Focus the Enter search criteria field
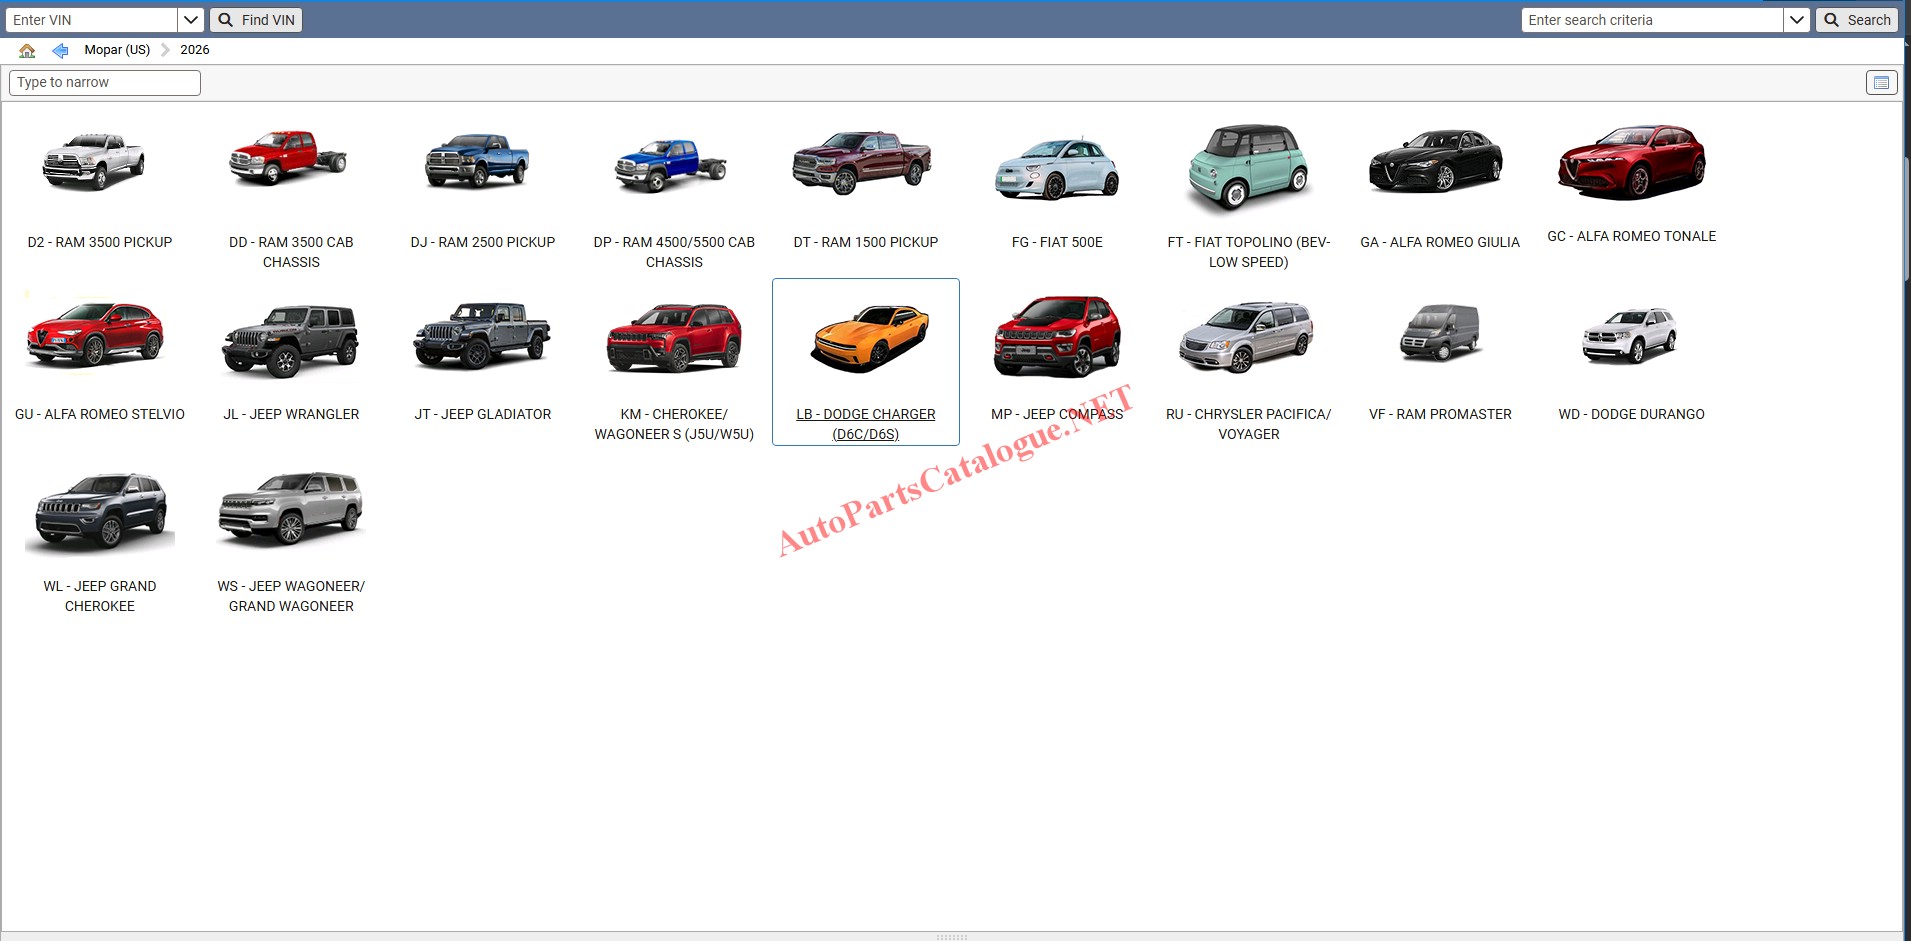The image size is (1911, 941). 1652,20
